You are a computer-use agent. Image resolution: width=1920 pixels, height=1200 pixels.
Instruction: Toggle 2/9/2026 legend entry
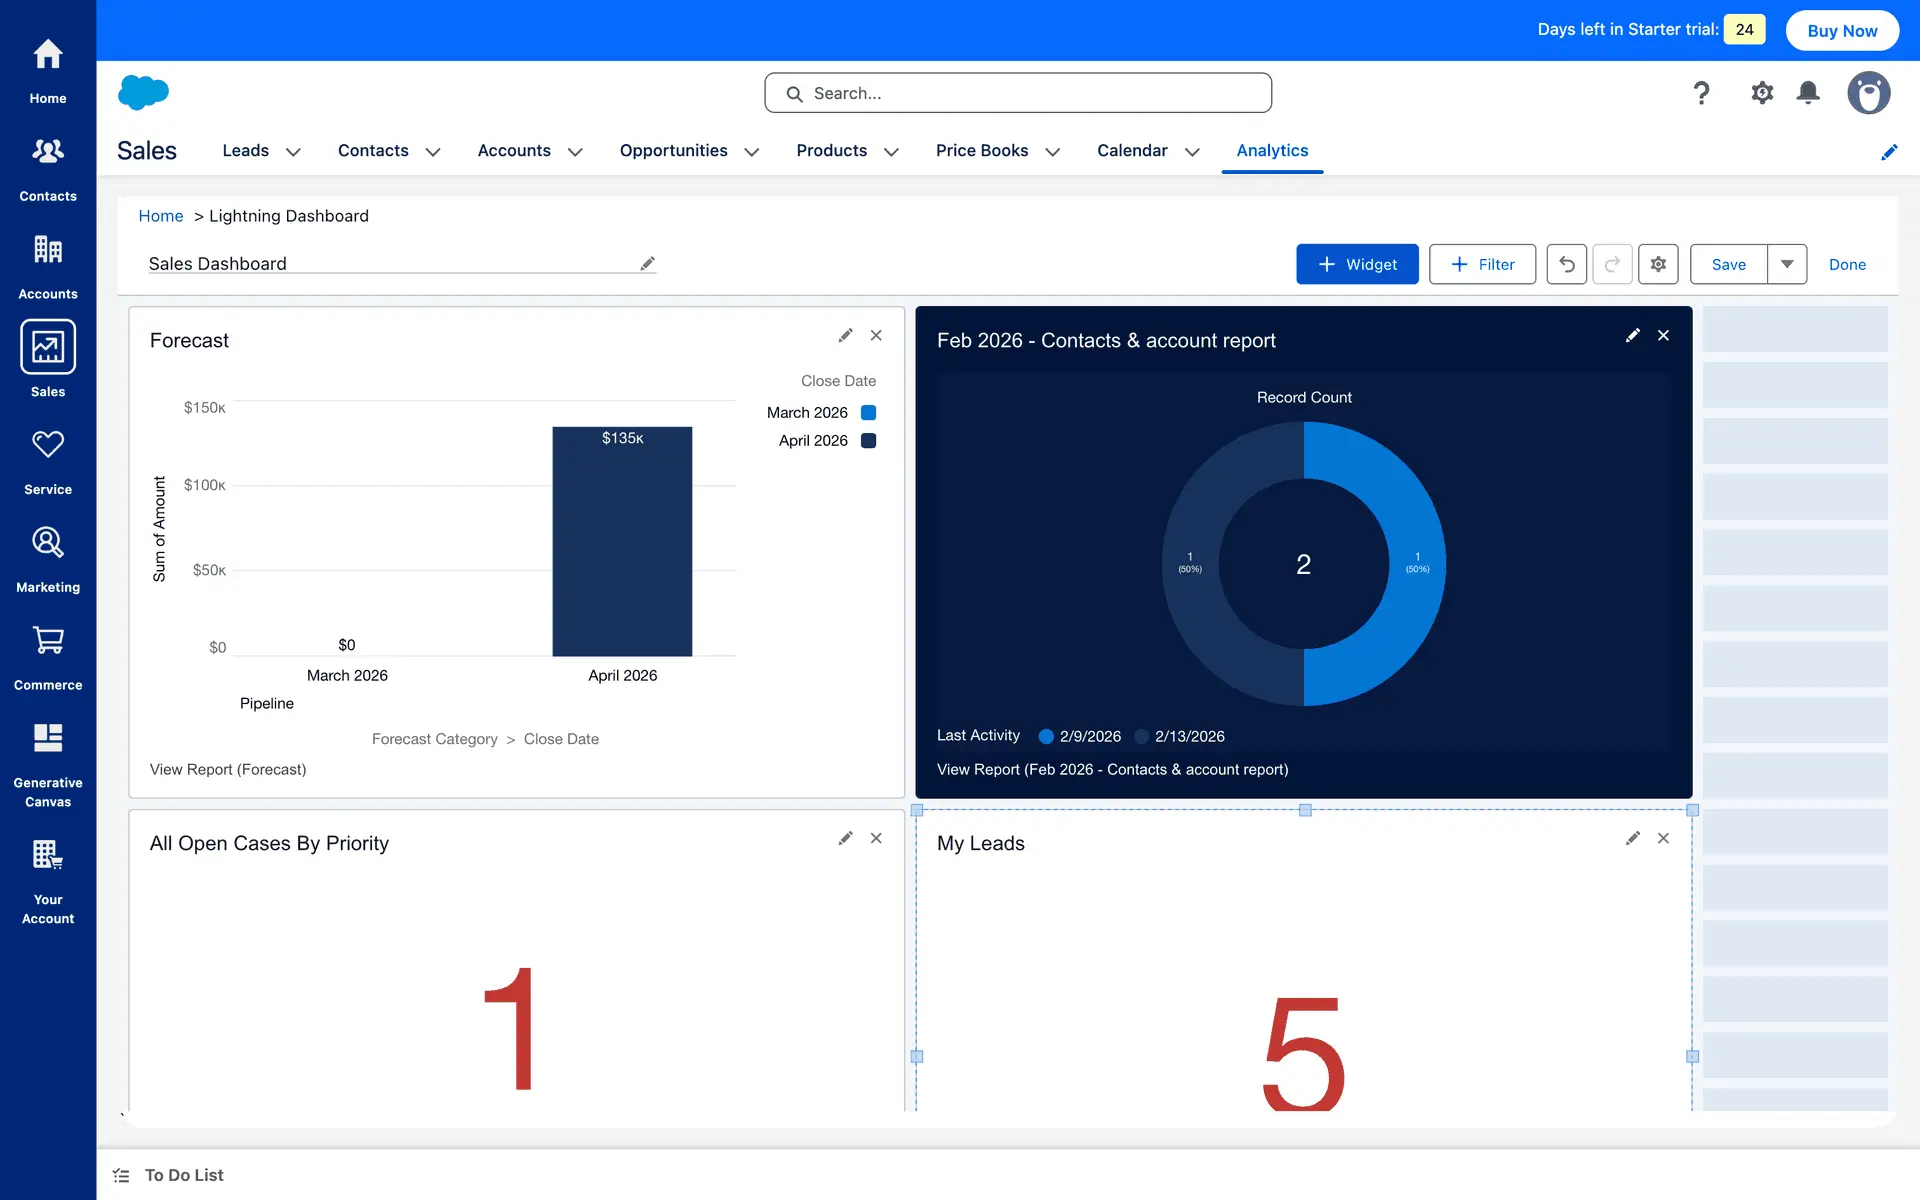tap(1080, 736)
